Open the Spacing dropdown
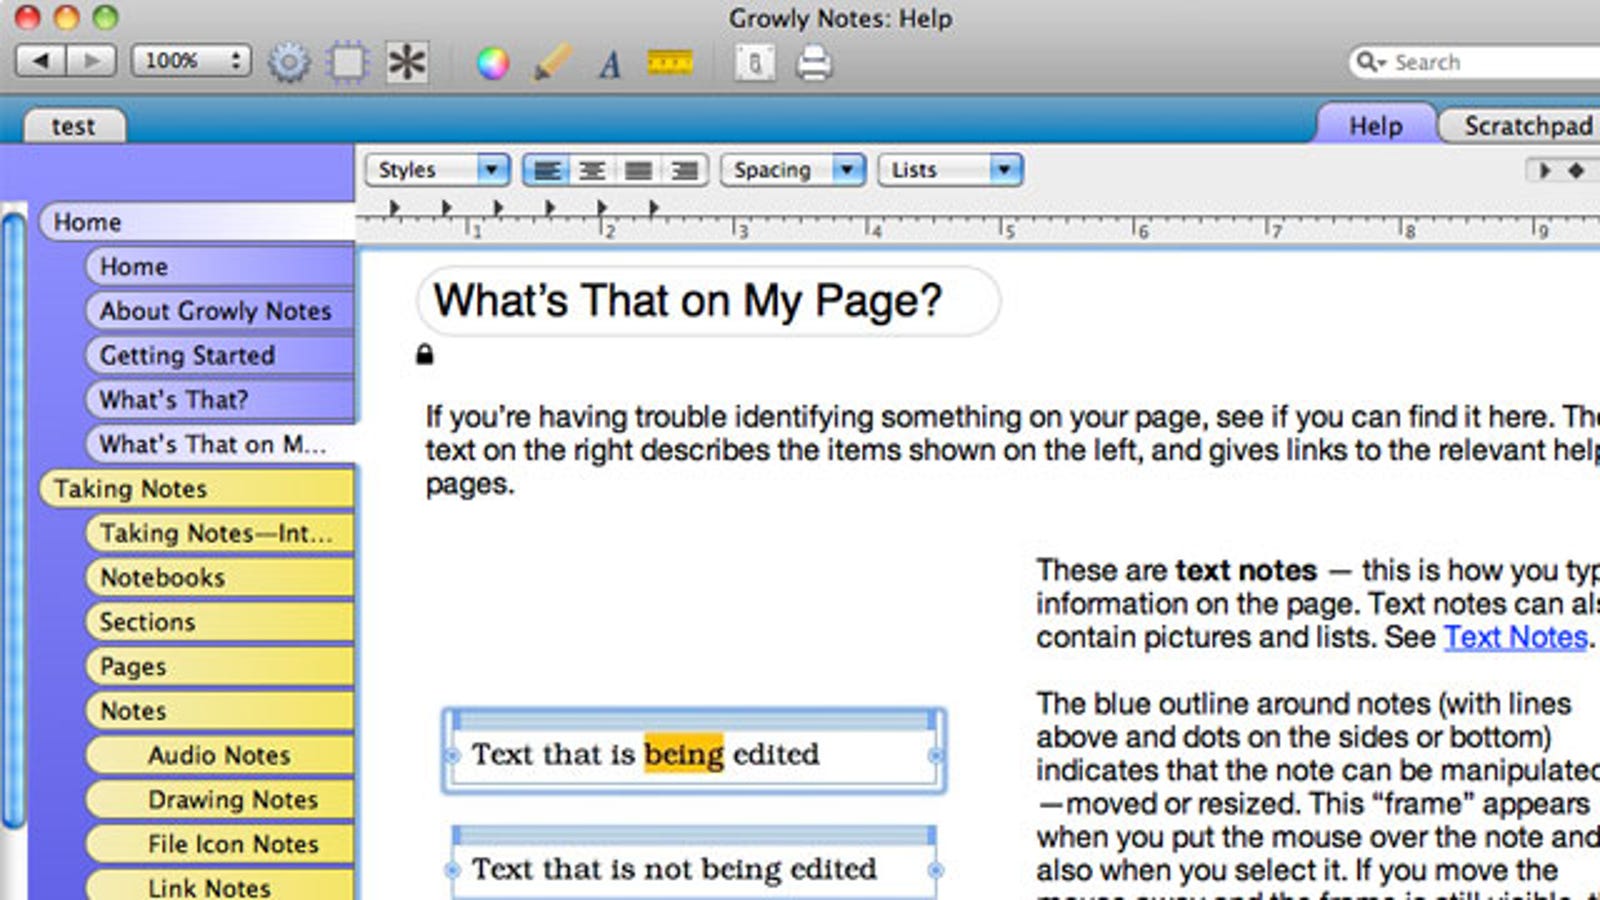This screenshot has width=1600, height=900. coord(793,170)
